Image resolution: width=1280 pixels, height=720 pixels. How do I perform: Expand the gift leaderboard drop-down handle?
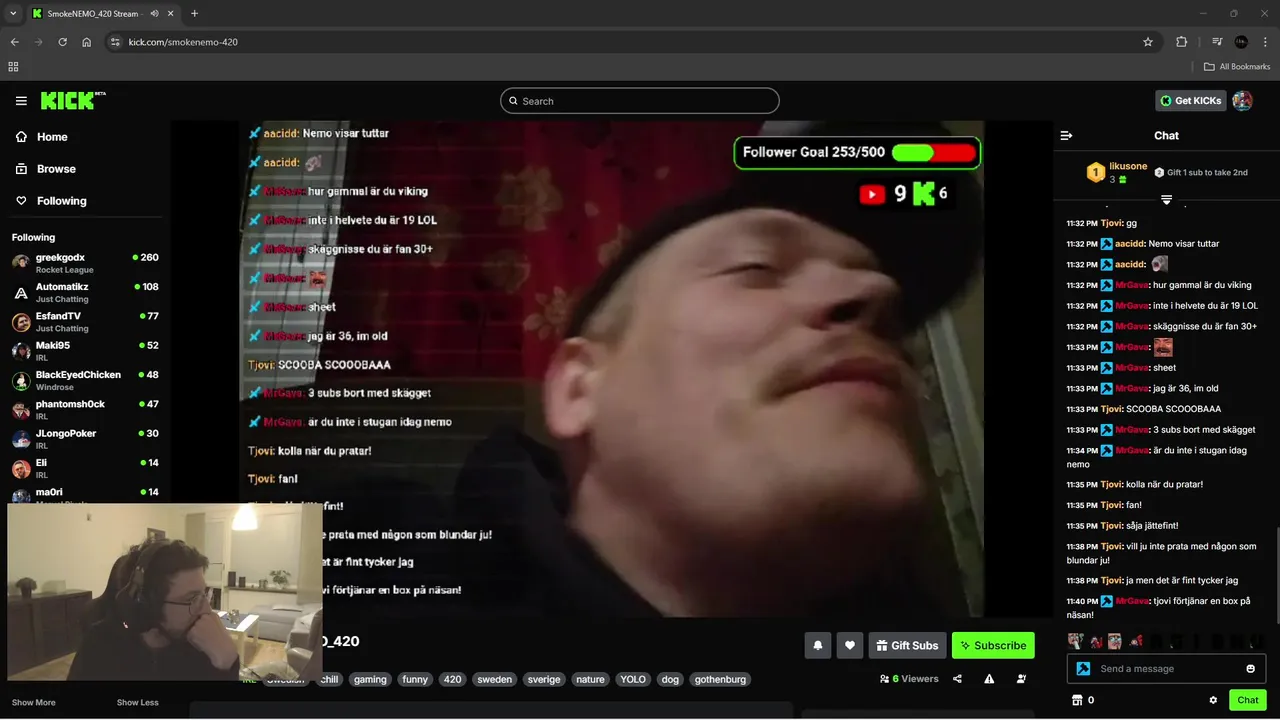click(1166, 200)
